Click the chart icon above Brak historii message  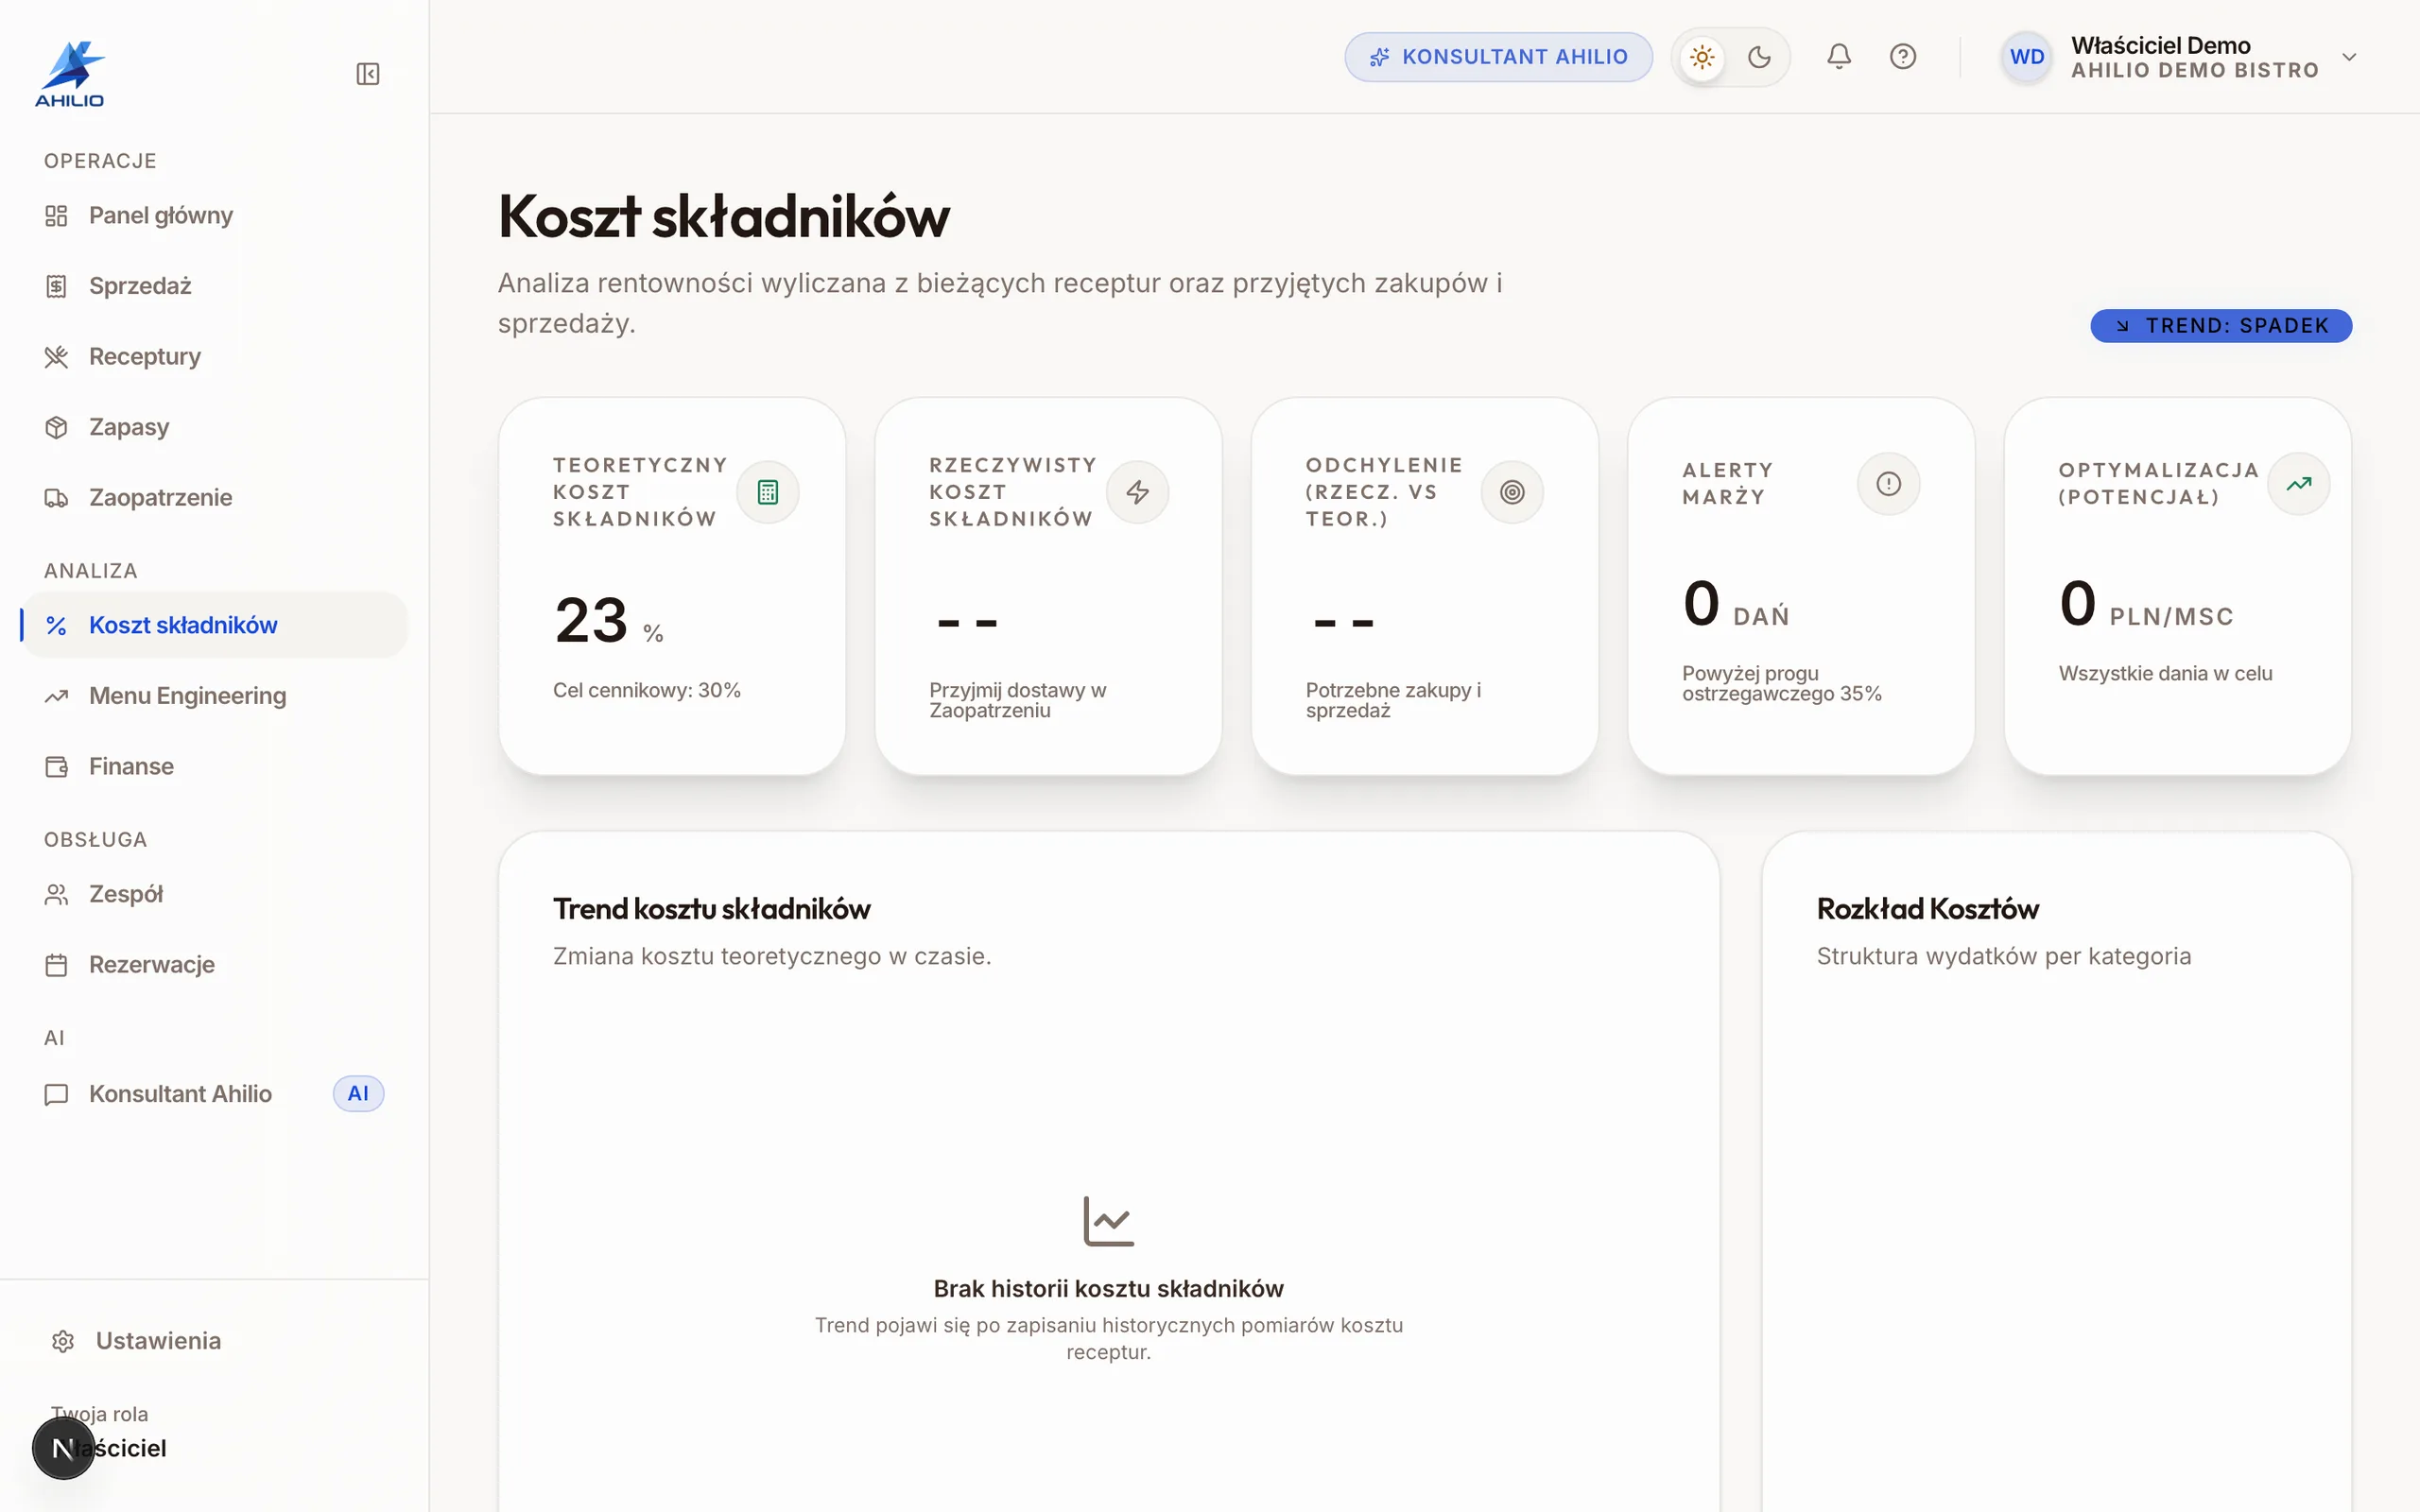(1109, 1221)
